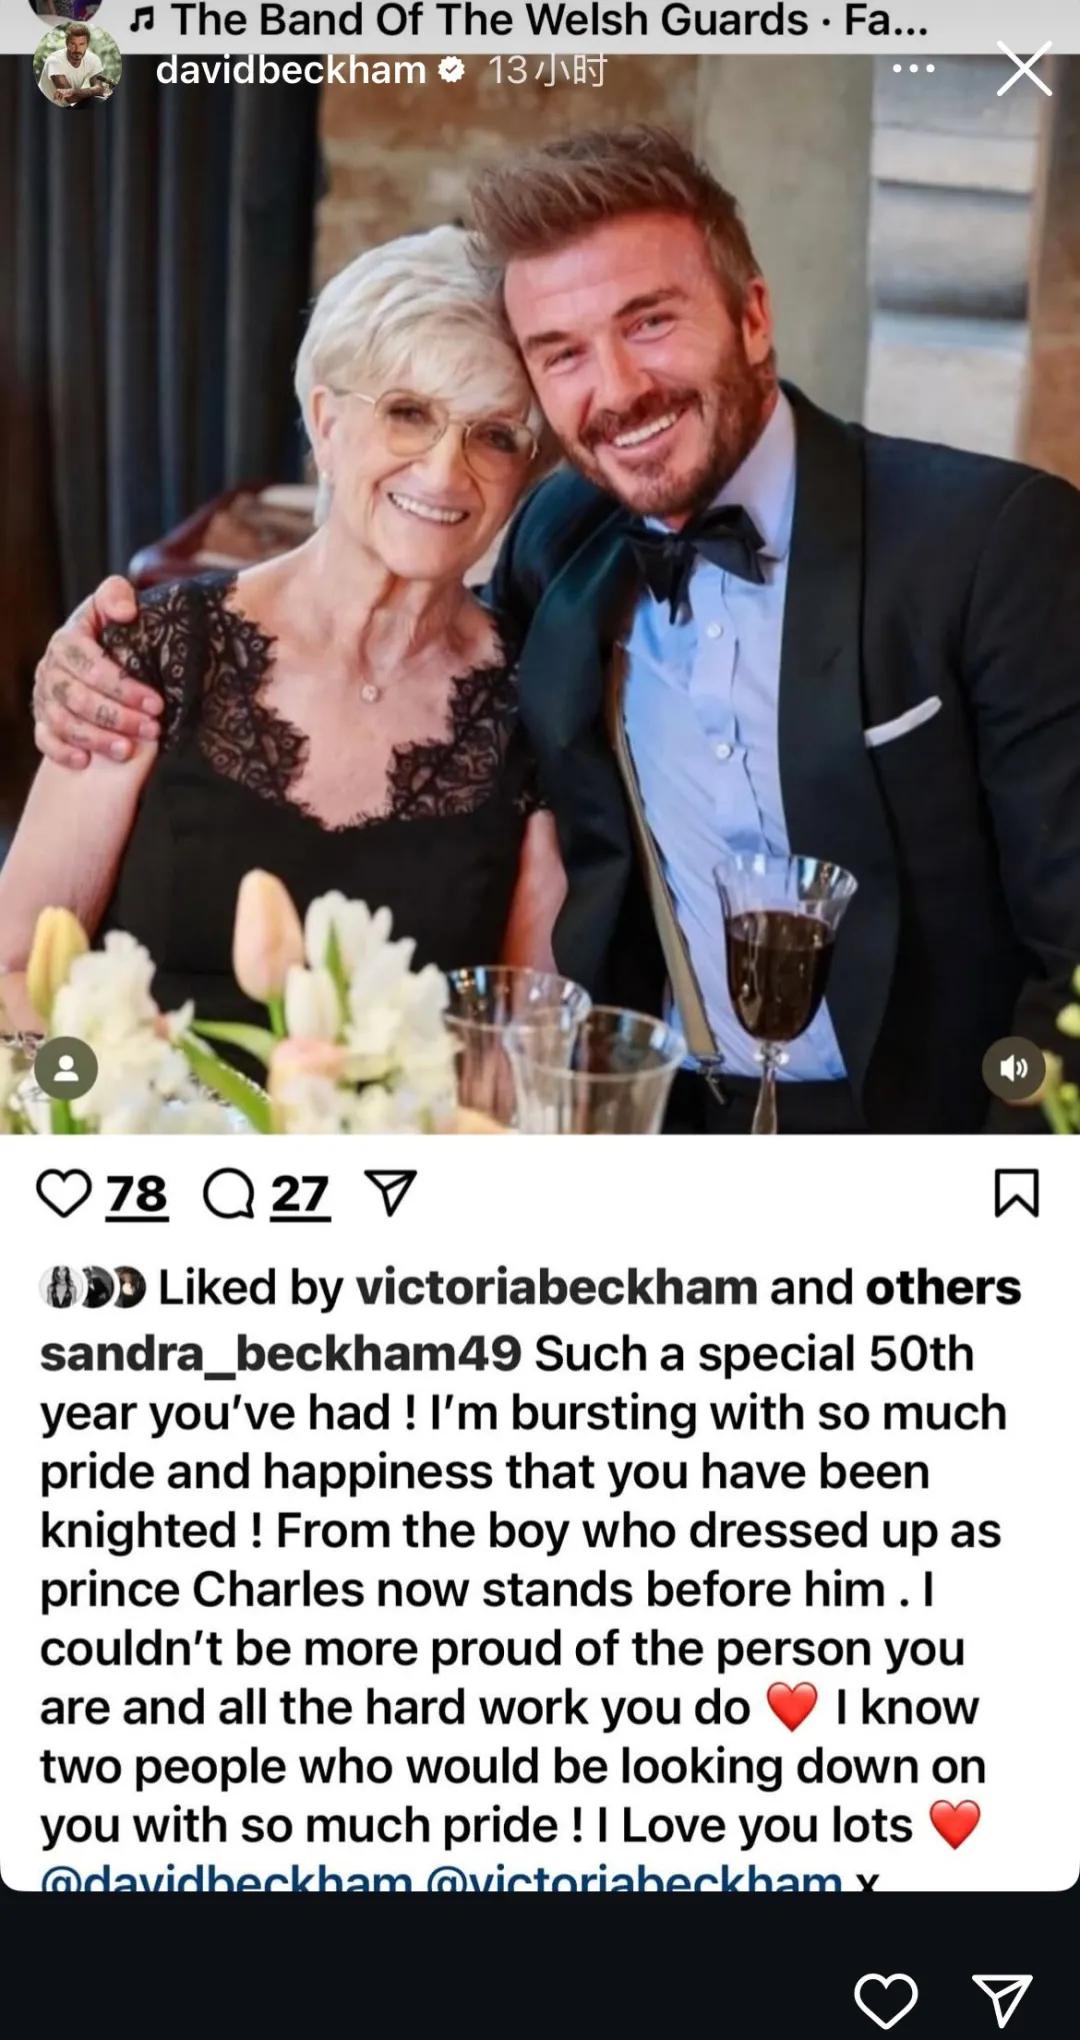Screen dimensions: 1080x2040
Task: View others who liked the post
Action: click(x=943, y=1287)
